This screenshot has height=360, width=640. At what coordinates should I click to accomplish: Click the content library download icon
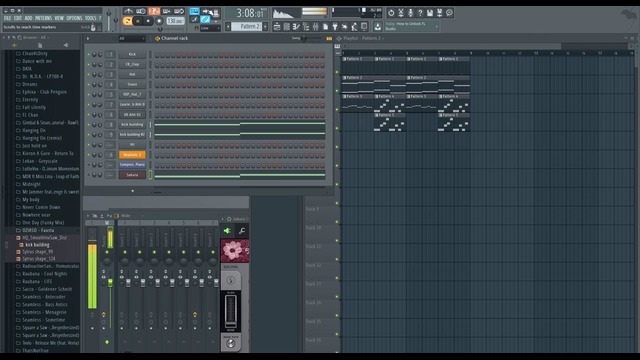[378, 27]
